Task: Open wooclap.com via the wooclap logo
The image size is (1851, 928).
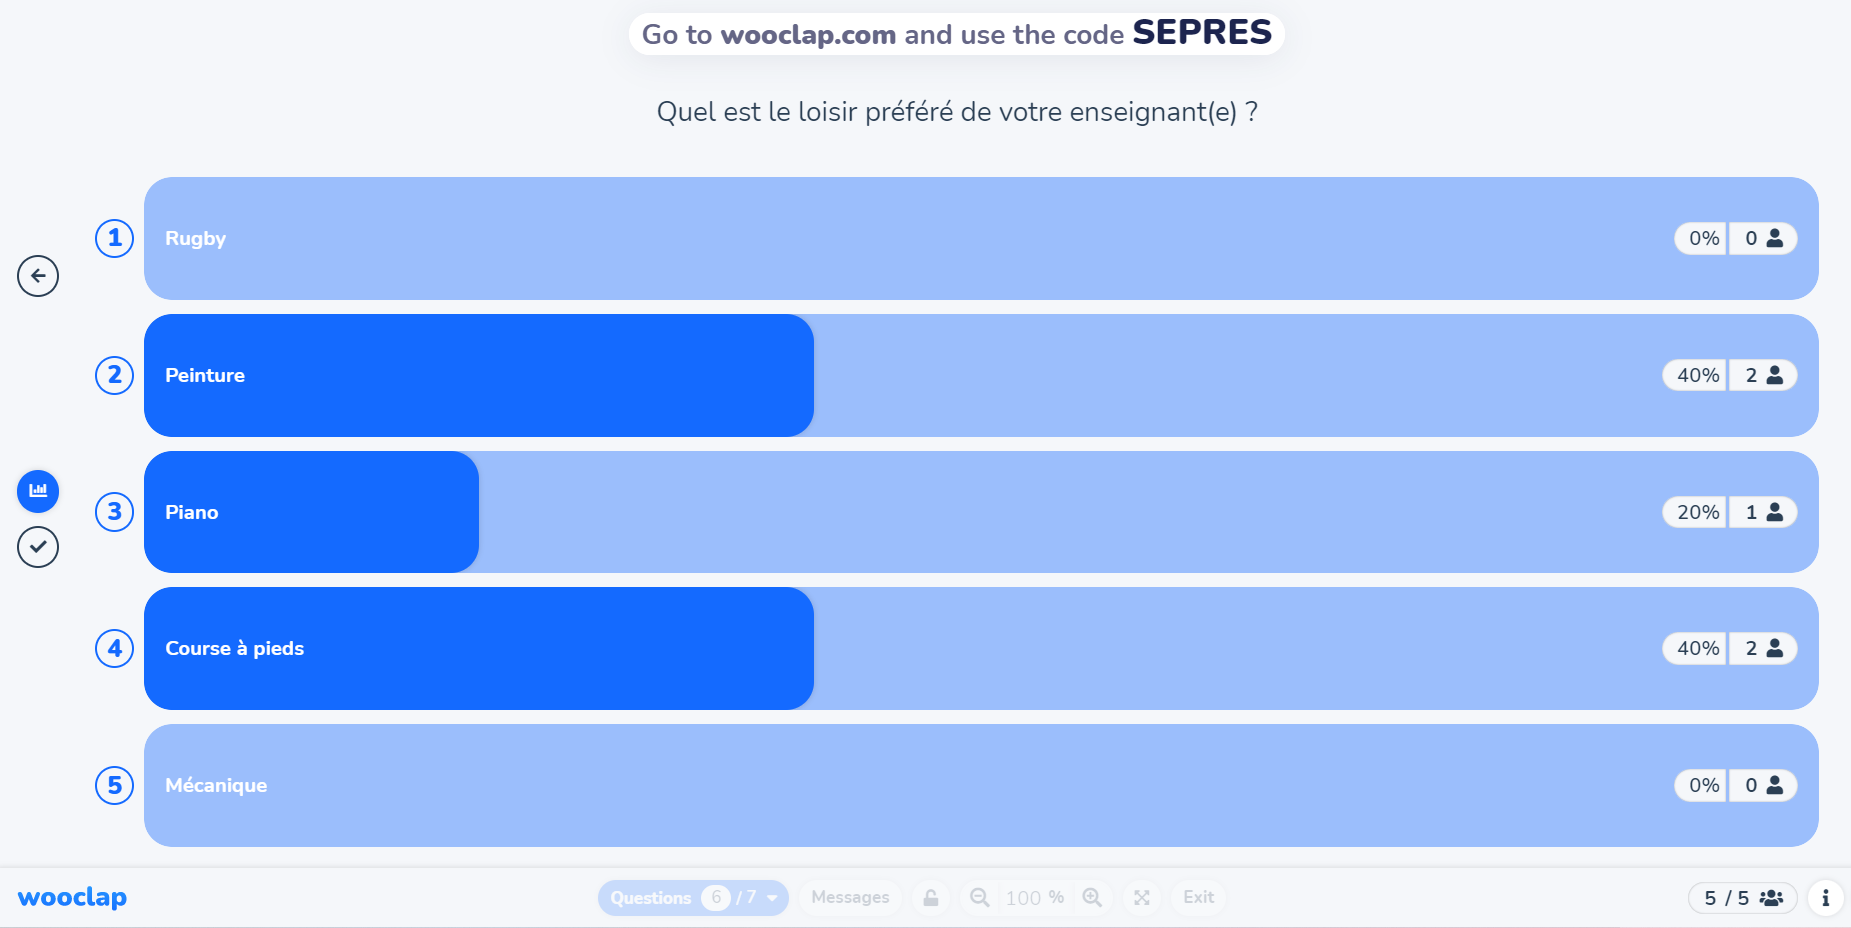Action: click(72, 897)
